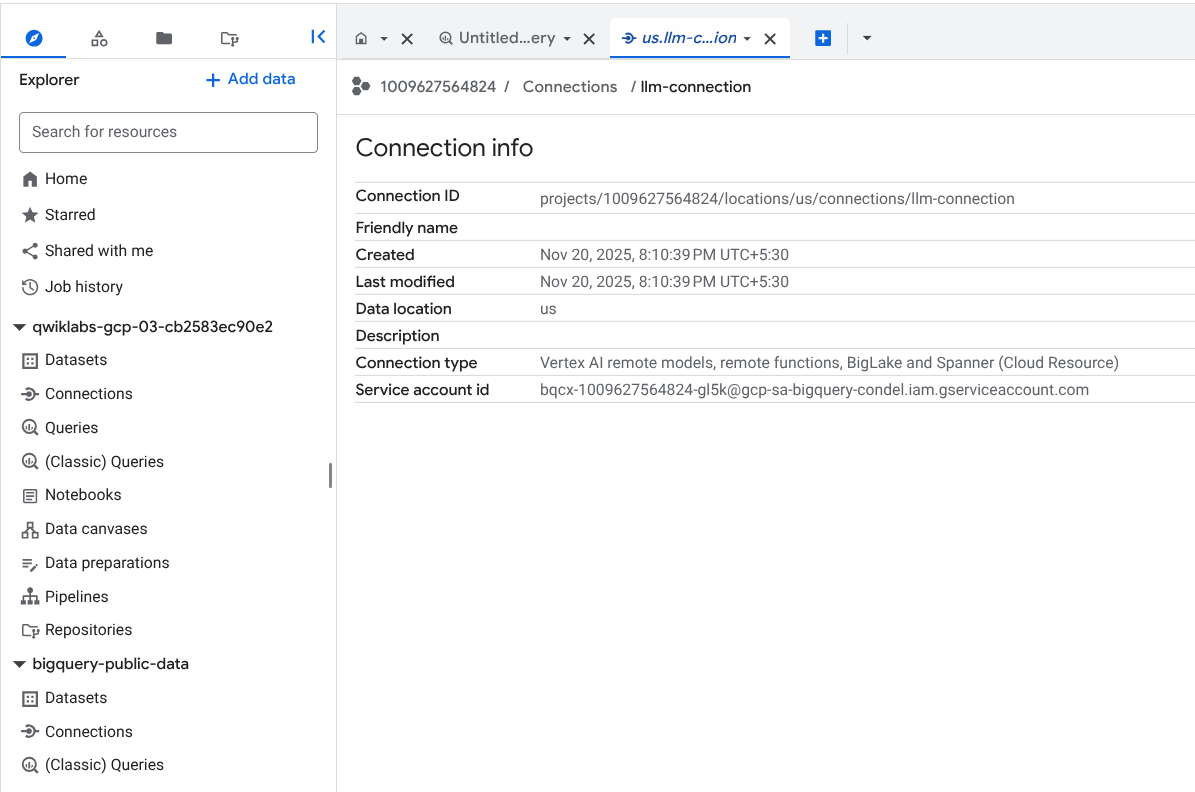
Task: Select Starred in the sidebar
Action: click(68, 214)
